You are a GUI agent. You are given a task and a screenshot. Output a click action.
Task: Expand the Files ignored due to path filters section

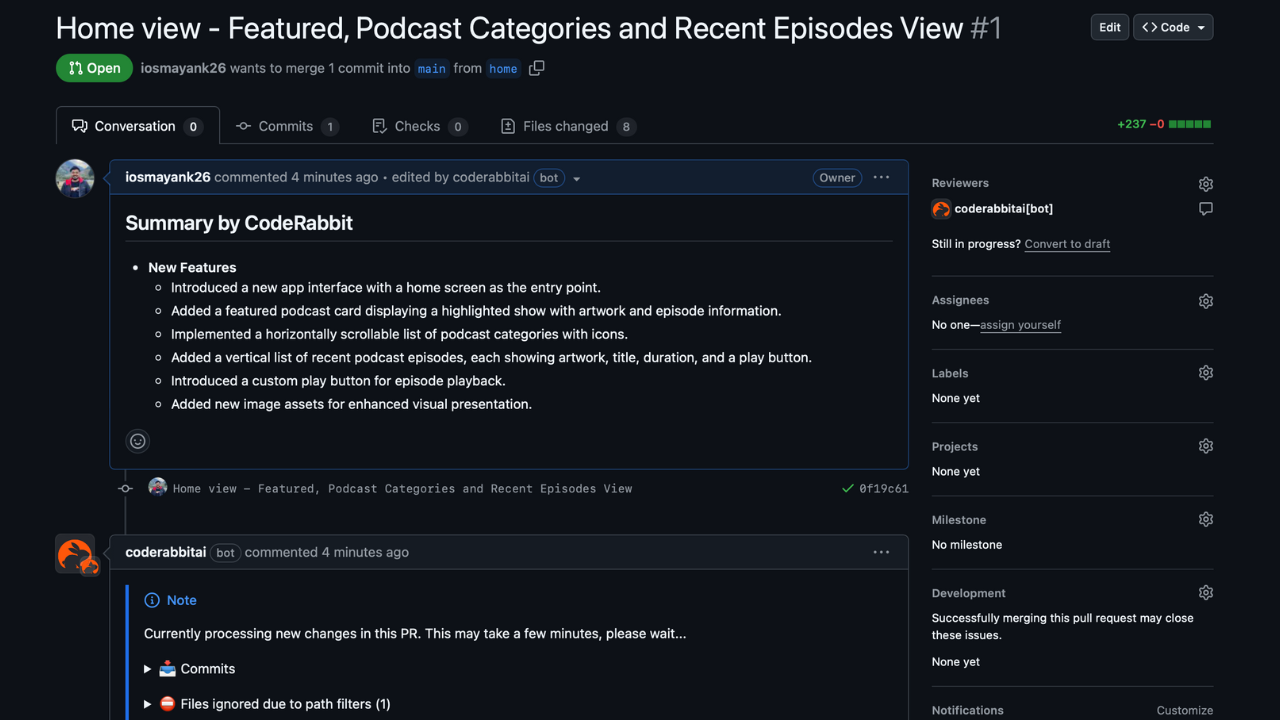(x=267, y=704)
